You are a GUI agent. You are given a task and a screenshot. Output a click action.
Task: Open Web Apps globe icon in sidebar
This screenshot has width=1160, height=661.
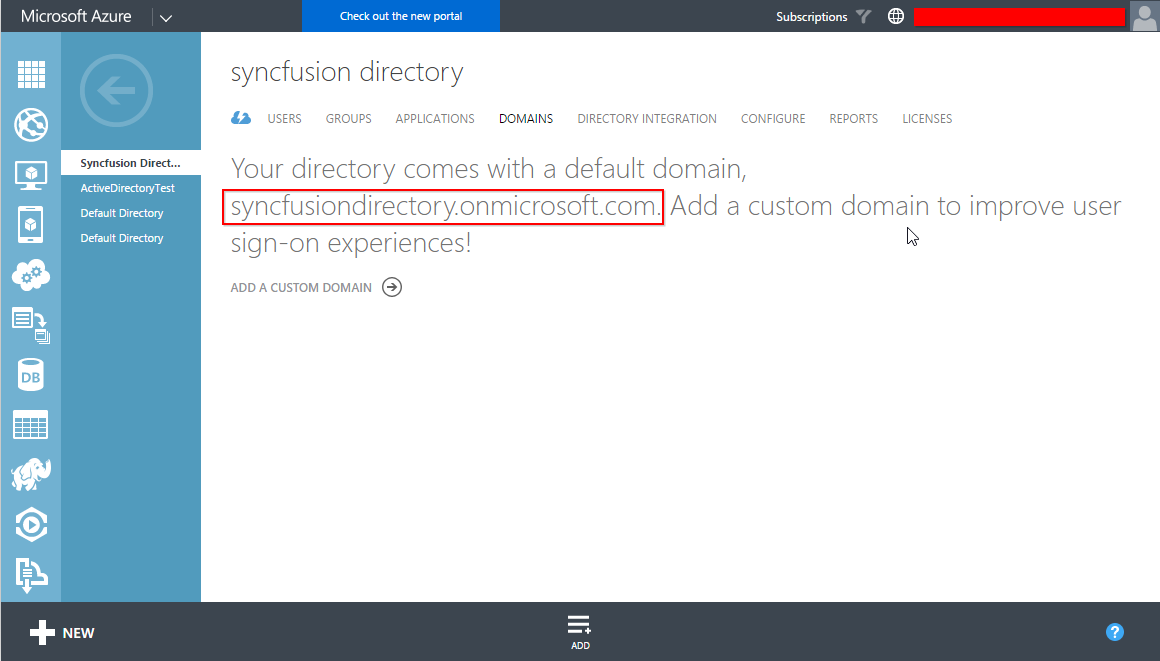pyautogui.click(x=31, y=124)
